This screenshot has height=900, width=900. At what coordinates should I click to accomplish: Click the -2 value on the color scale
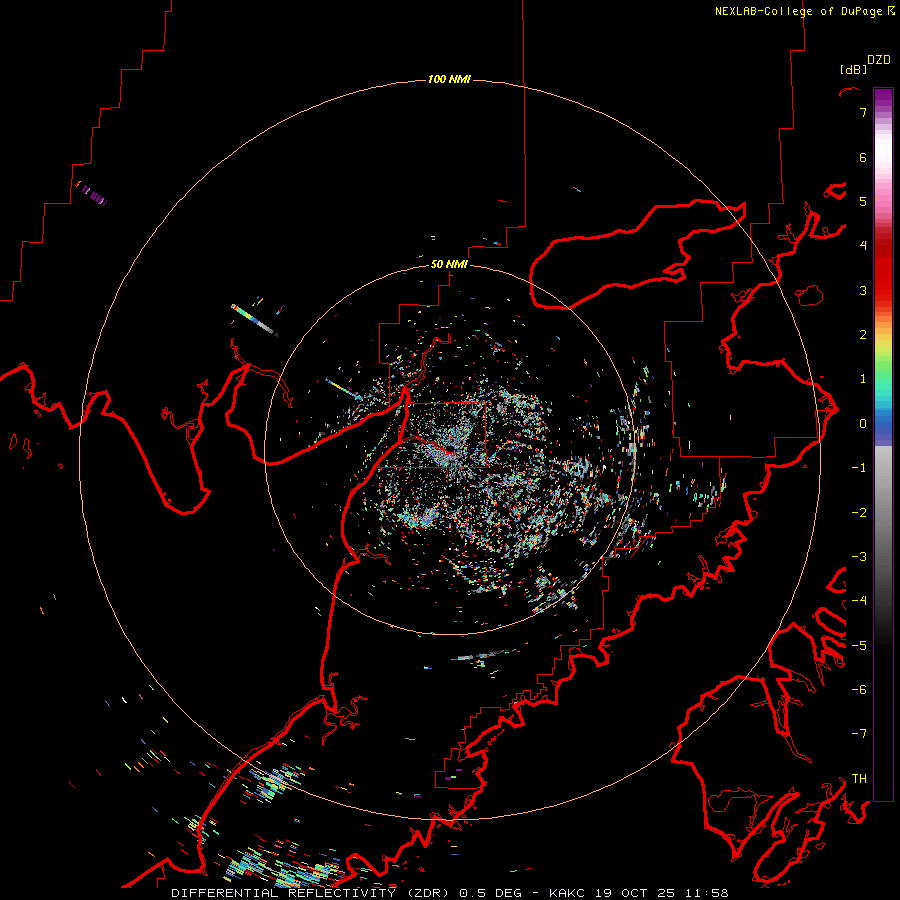859,513
